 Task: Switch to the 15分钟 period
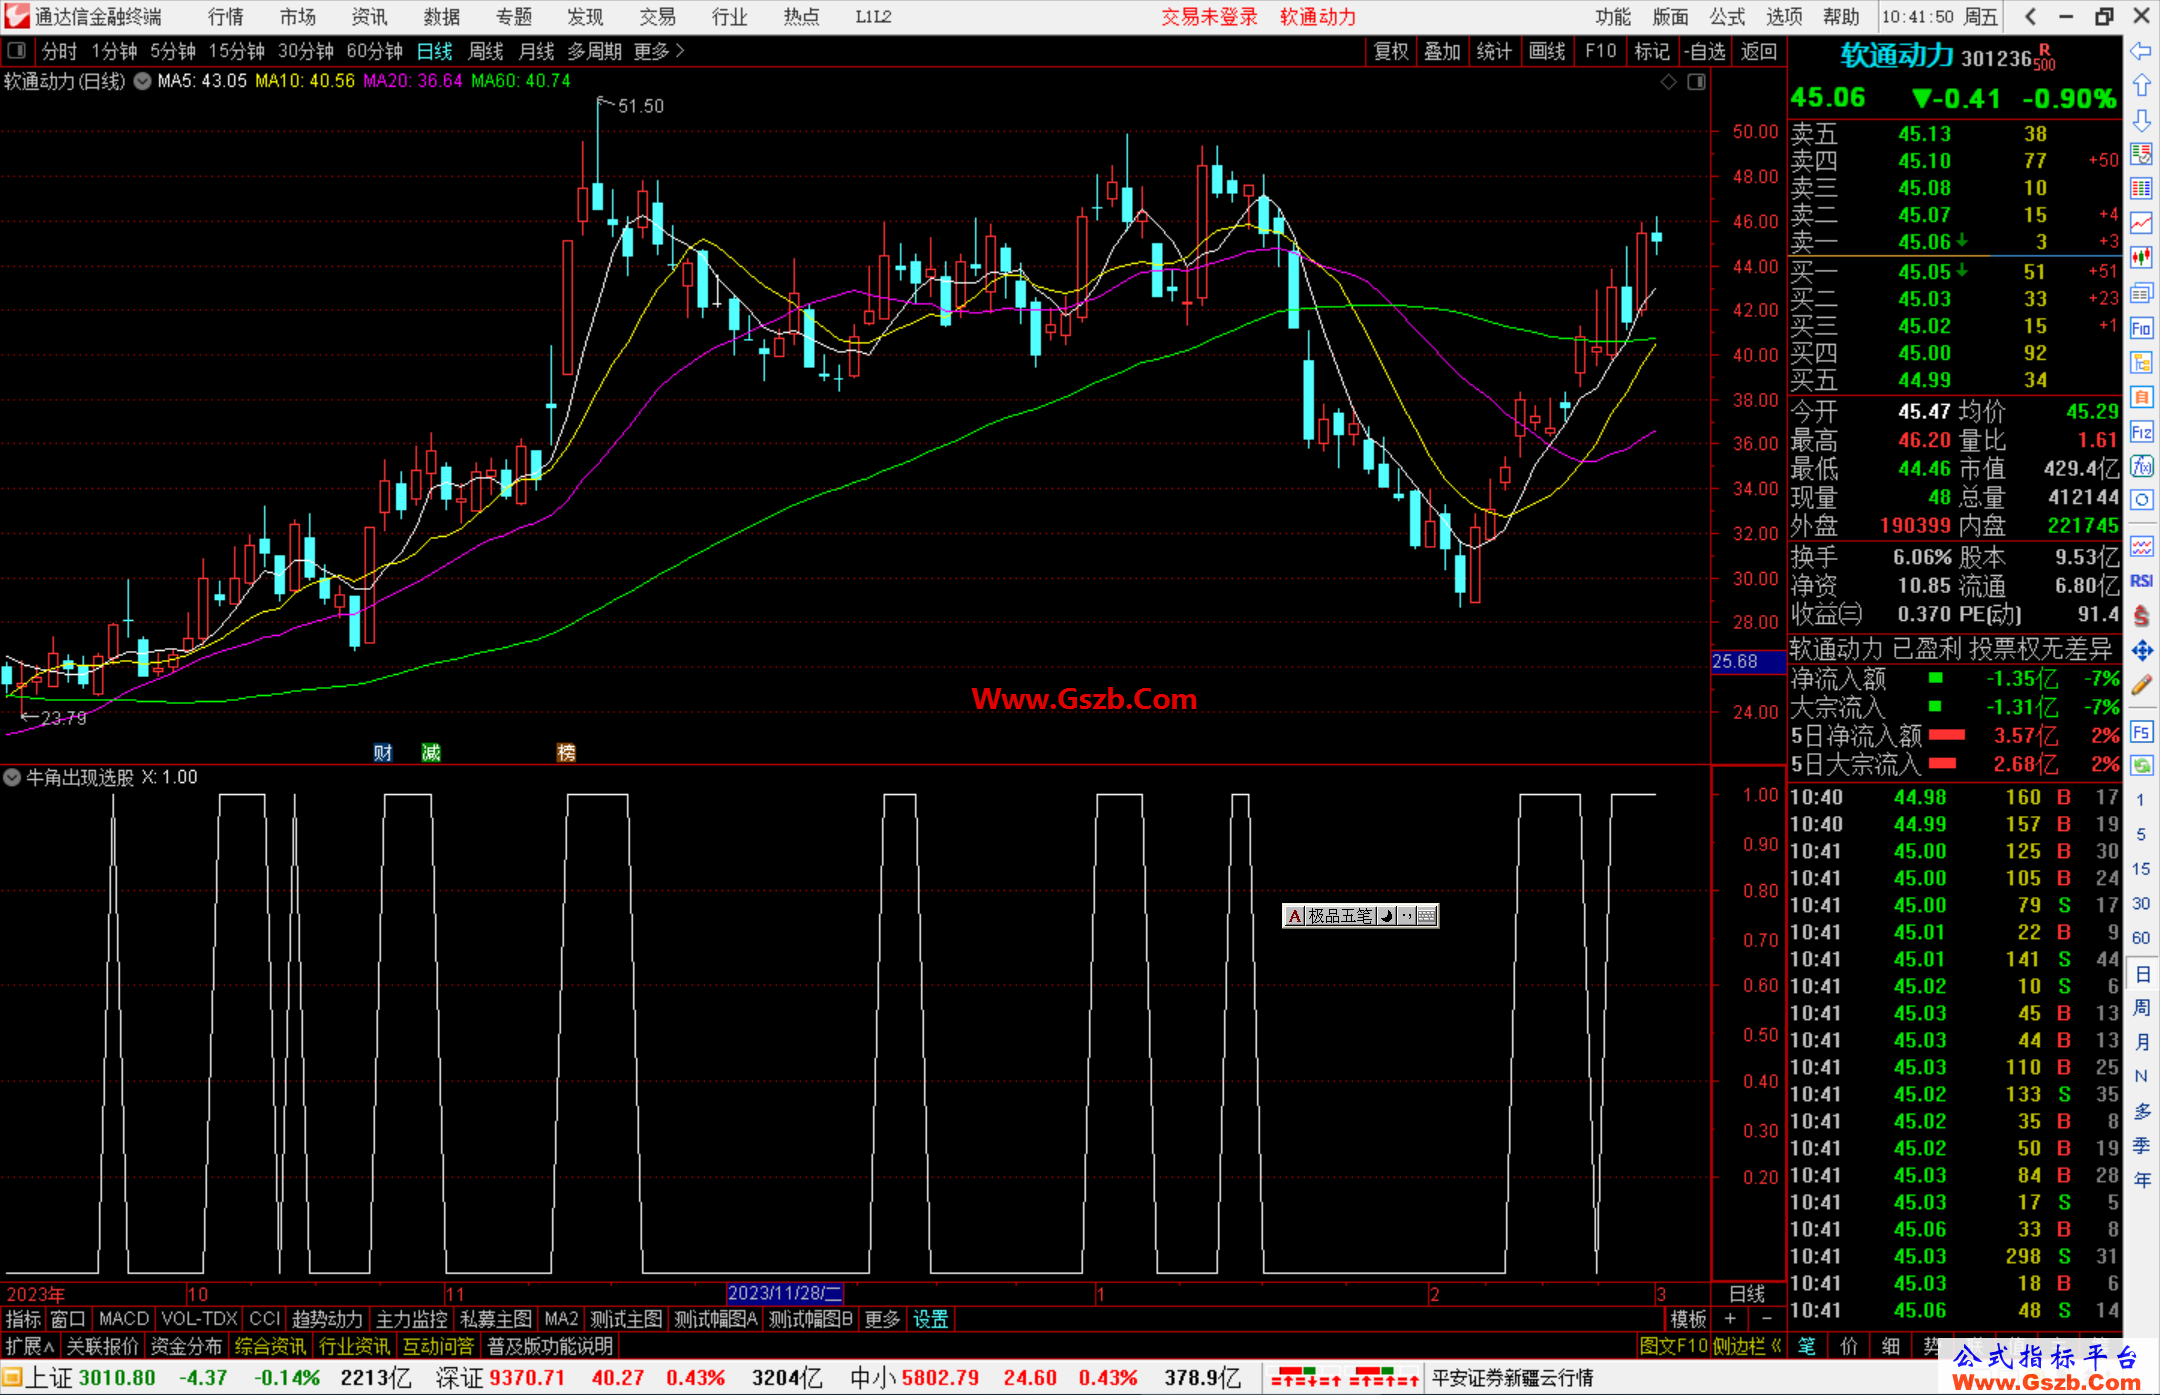coord(236,51)
